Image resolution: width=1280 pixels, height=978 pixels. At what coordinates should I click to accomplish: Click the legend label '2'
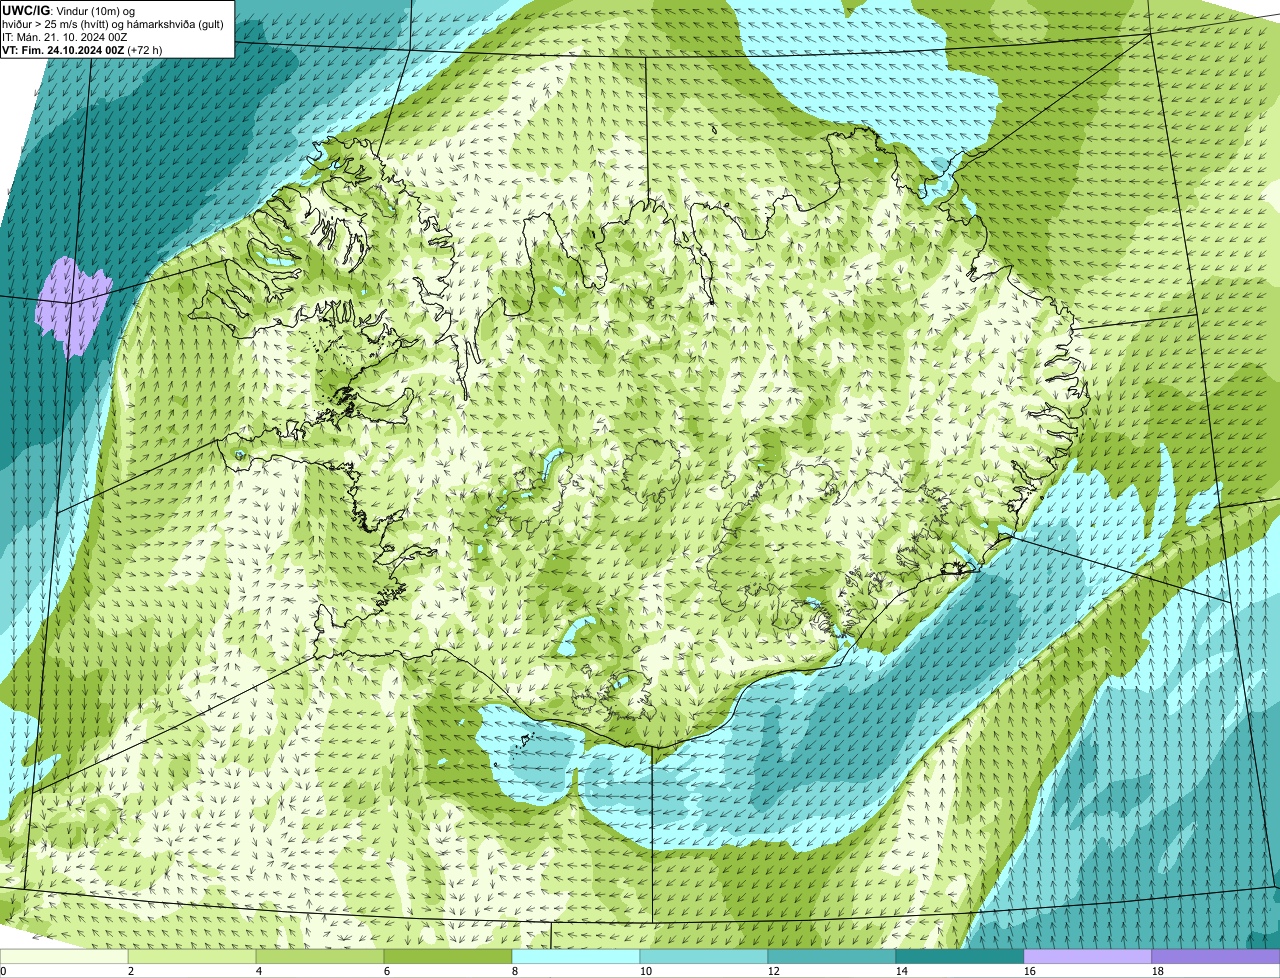pos(131,971)
